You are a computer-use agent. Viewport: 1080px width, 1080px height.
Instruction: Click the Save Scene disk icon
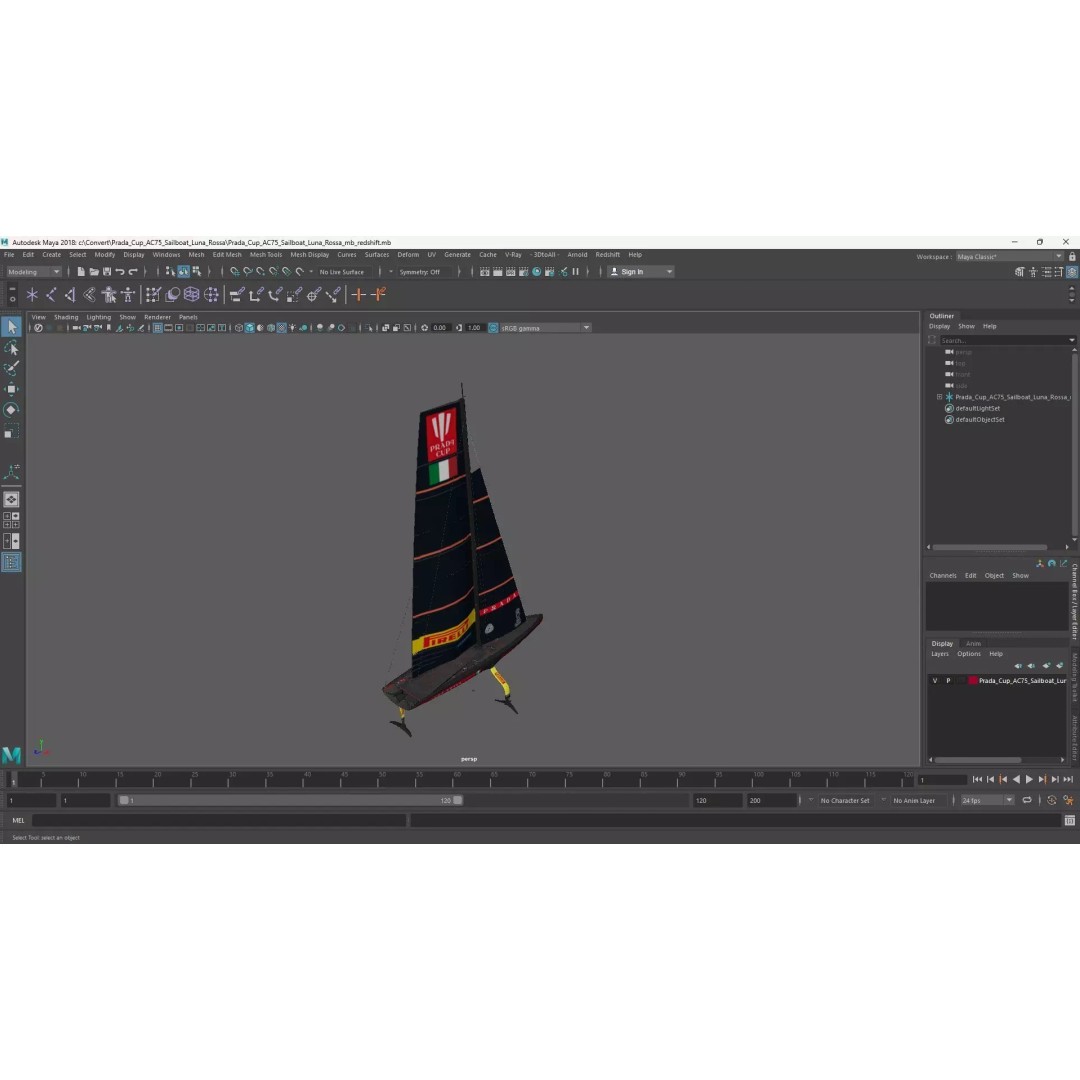pyautogui.click(x=107, y=271)
